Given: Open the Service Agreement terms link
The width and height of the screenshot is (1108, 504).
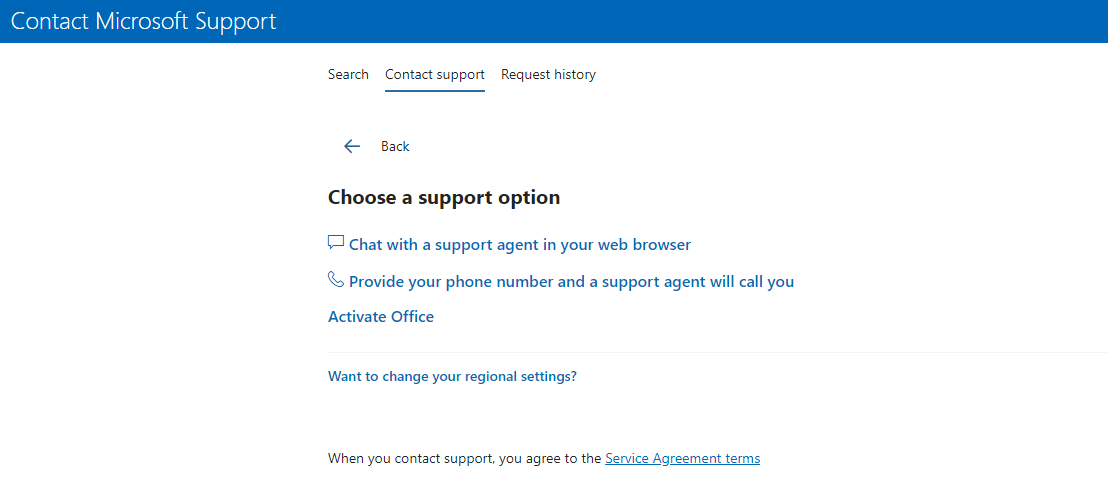Looking at the screenshot, I should 683,459.
